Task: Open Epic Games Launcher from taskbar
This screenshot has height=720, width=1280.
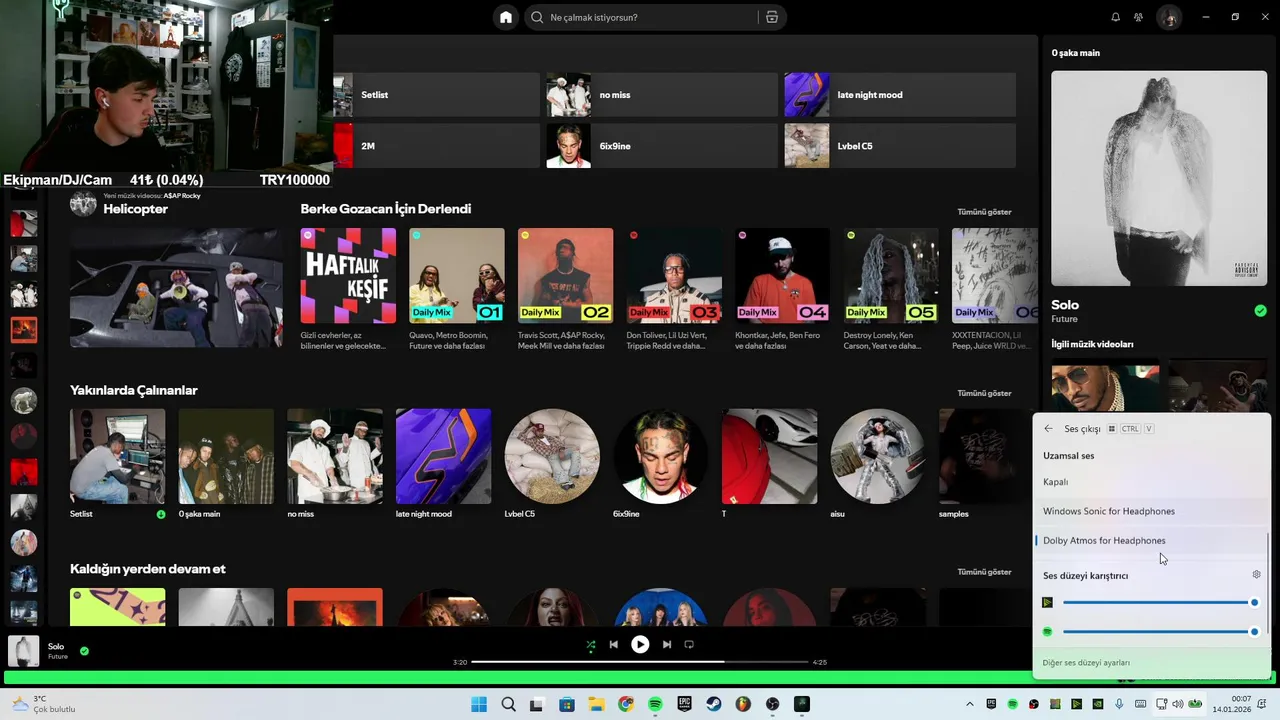Action: [x=685, y=704]
